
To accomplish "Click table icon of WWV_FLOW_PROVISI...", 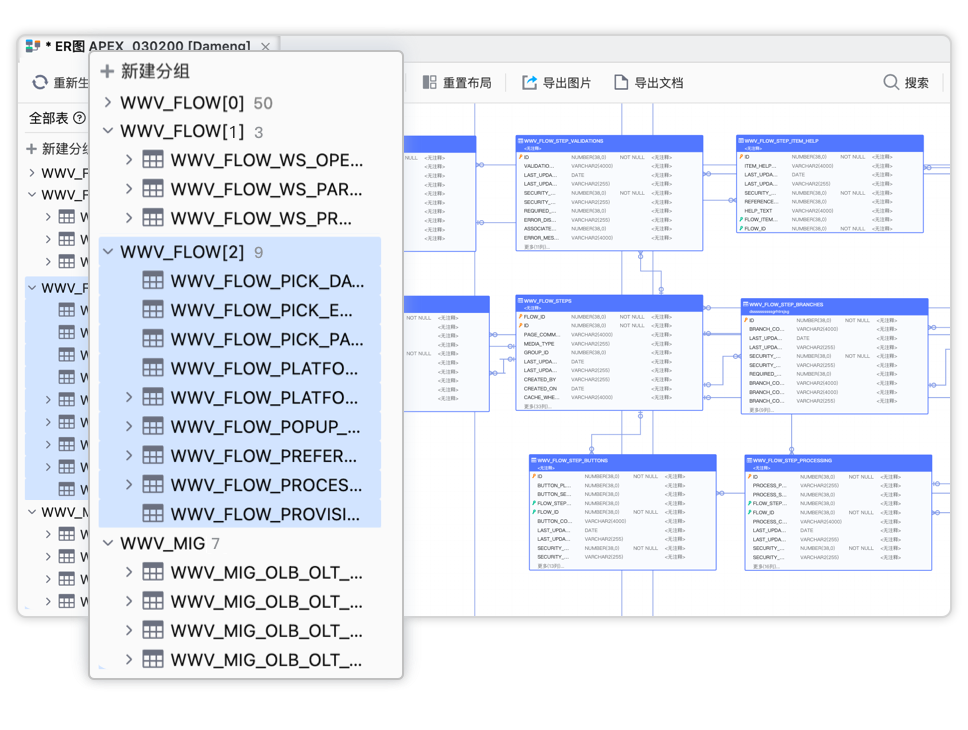I will [153, 513].
